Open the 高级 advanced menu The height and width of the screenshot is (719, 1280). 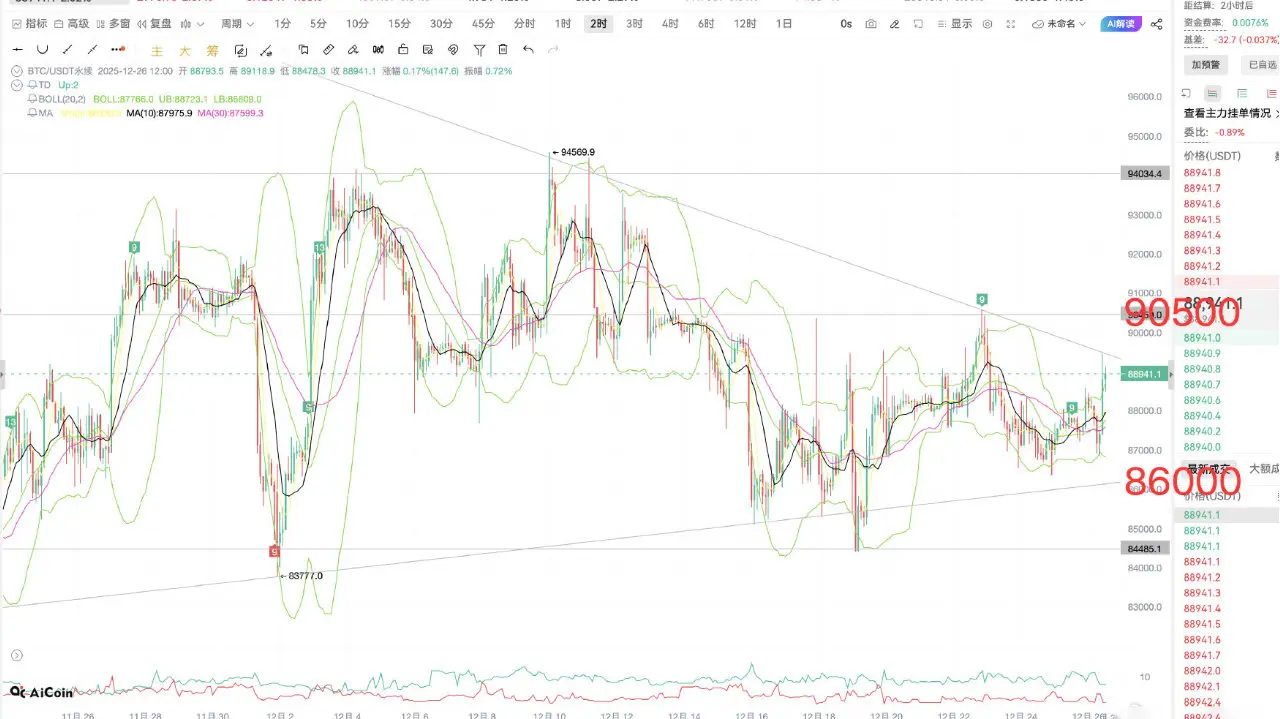click(x=72, y=24)
